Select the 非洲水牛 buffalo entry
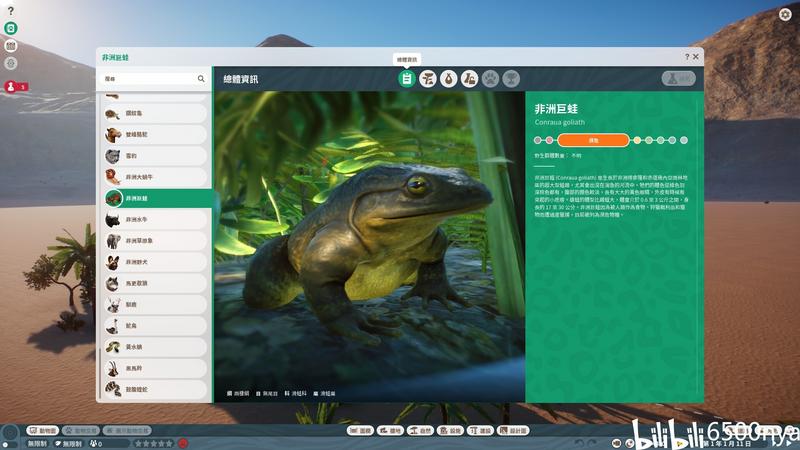Screen dimensions: 800x450 point(156,219)
